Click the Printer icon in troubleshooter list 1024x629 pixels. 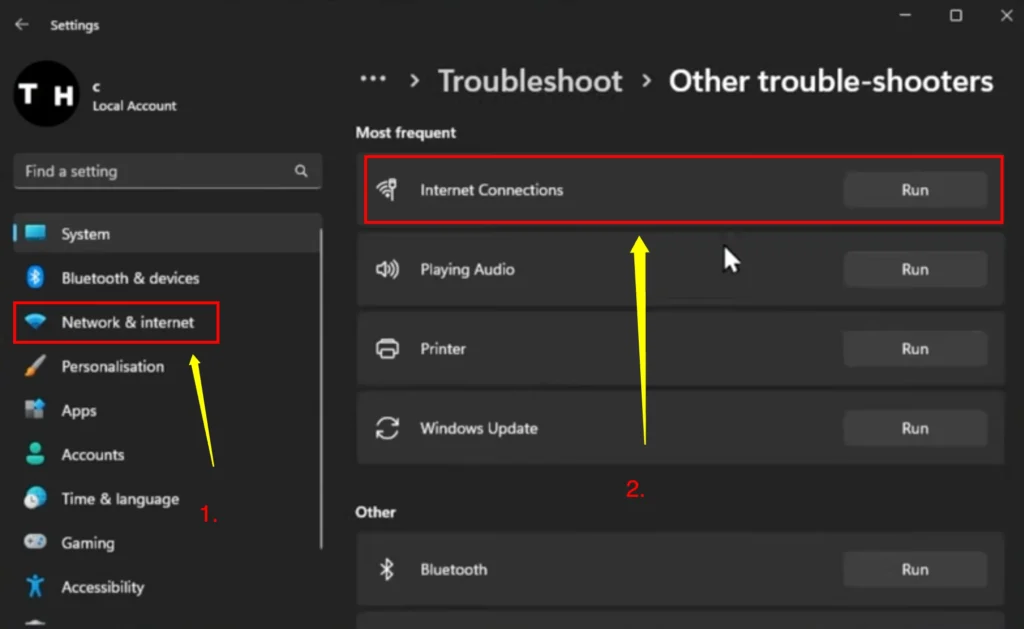[387, 348]
